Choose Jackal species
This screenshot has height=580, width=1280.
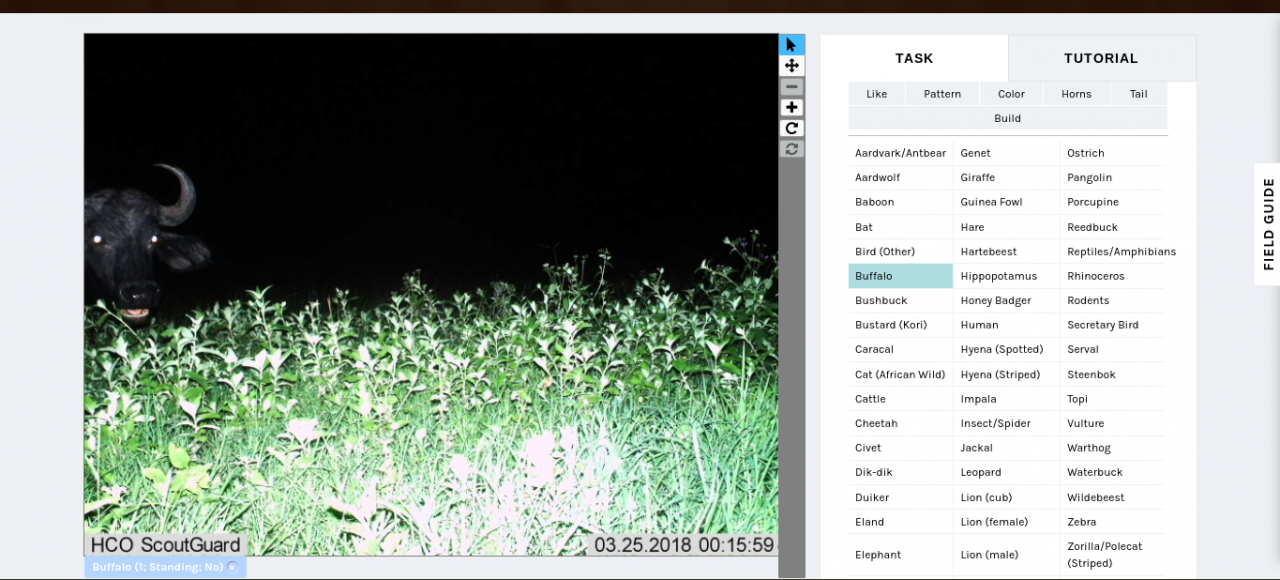(1006, 448)
